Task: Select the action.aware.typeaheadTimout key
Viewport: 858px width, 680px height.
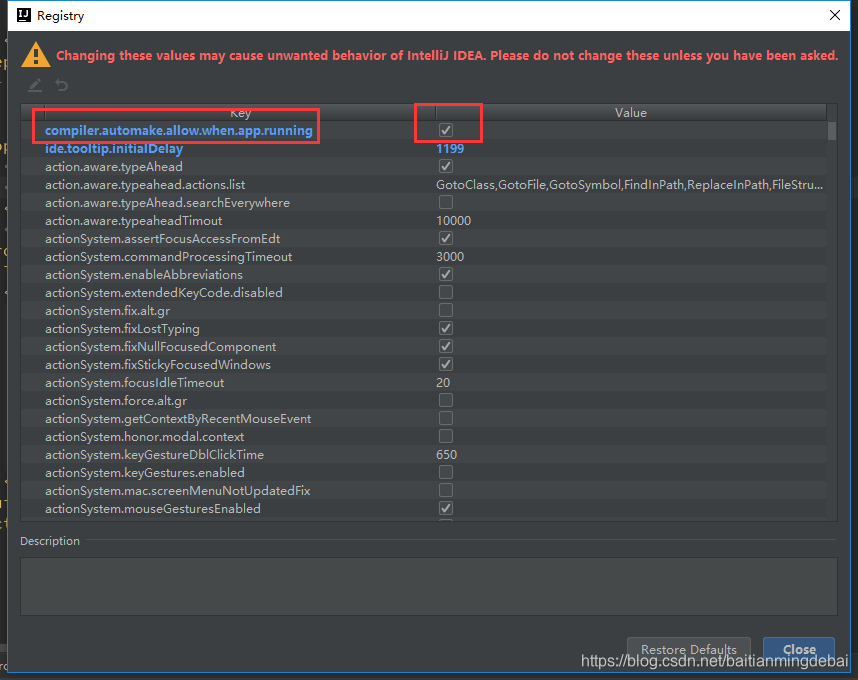Action: click(x=134, y=220)
